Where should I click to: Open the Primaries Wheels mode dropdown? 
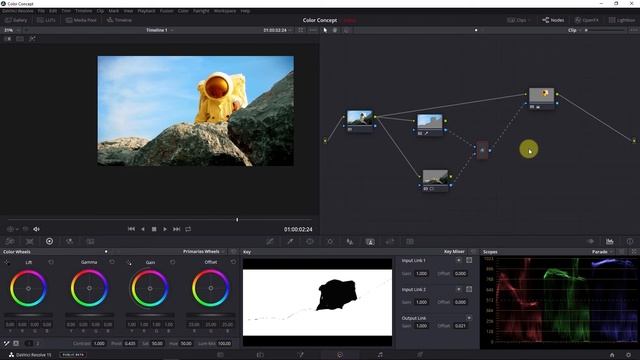(204, 251)
